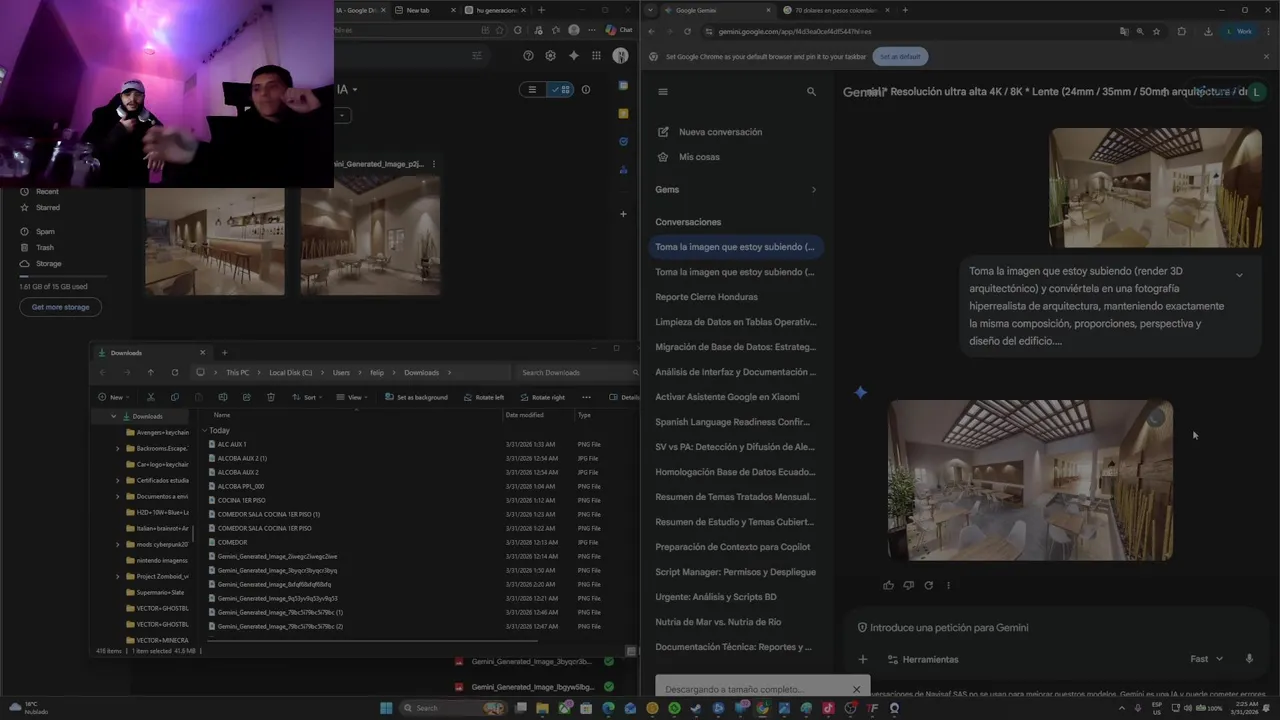Click the search icon in Gemini sidebar
The width and height of the screenshot is (1280, 720).
point(811,91)
